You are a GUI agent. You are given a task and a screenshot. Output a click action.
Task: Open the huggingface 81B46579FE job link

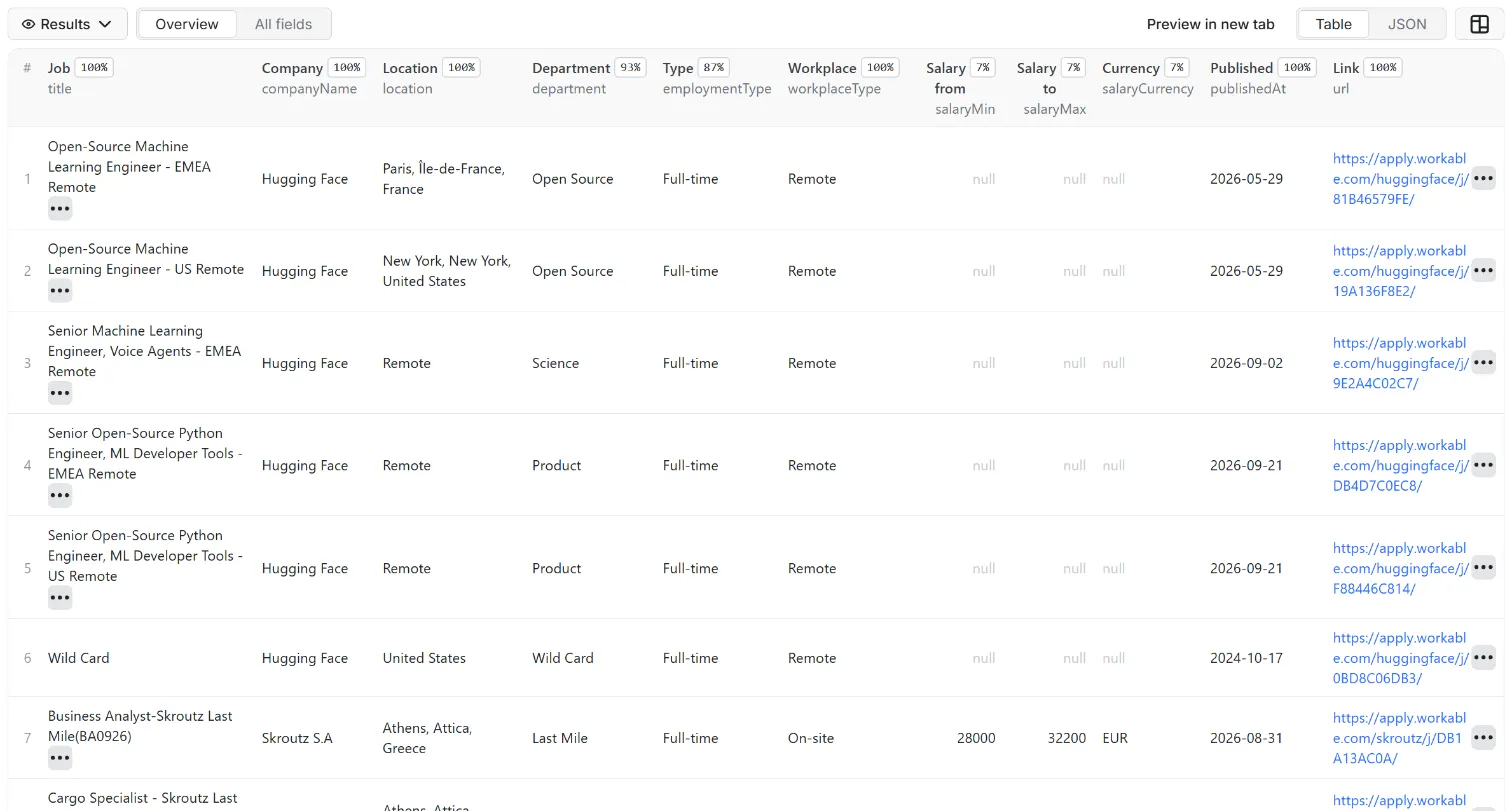(x=1400, y=179)
